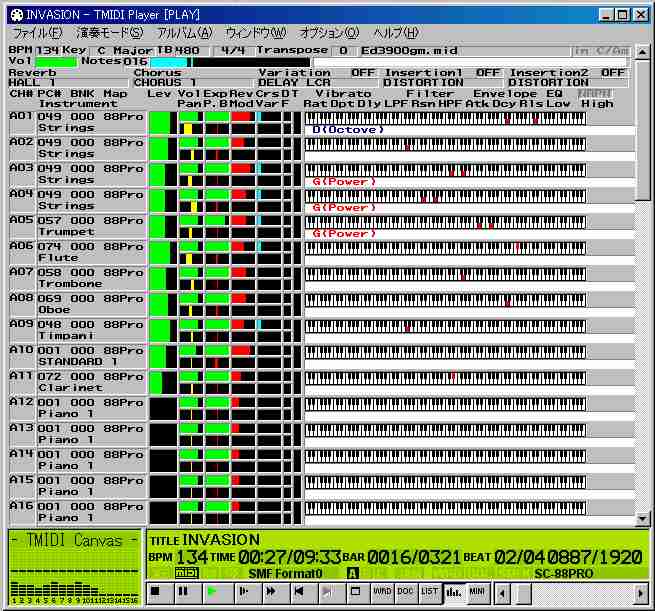Pause the playing MIDI song
The height and width of the screenshot is (611, 655).
(x=183, y=592)
